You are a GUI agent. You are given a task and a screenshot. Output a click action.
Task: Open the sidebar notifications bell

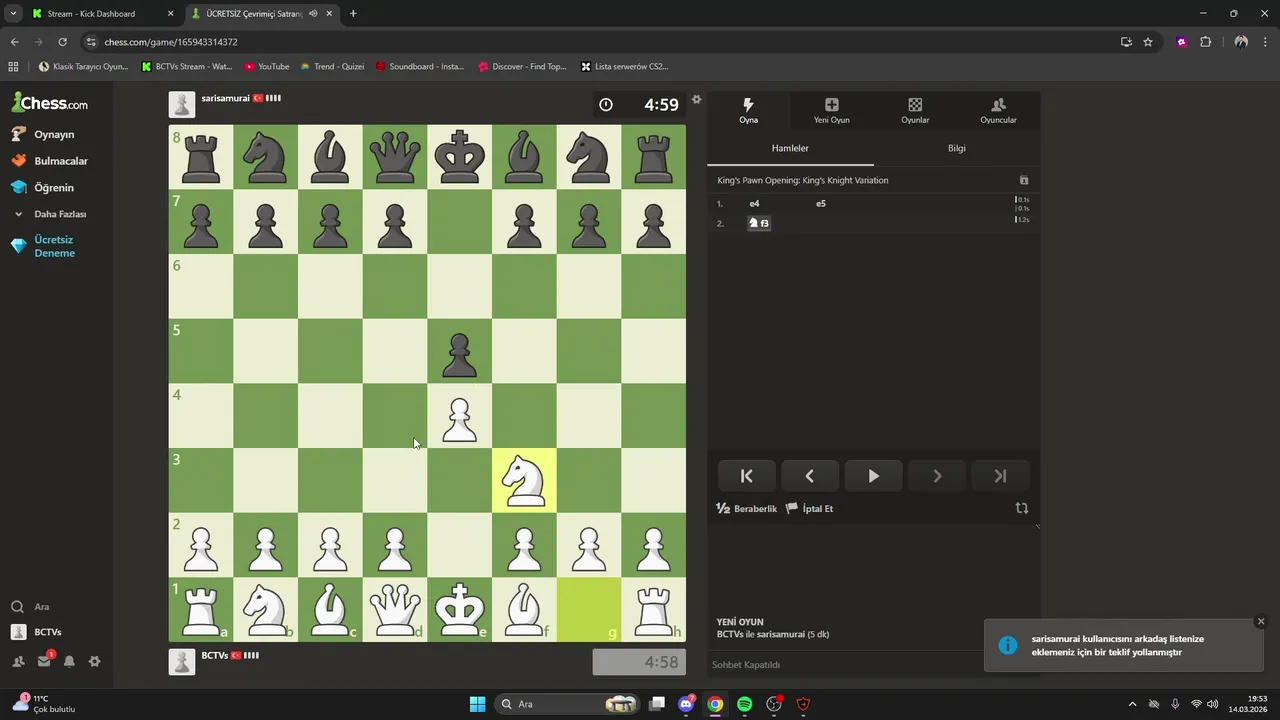point(69,661)
